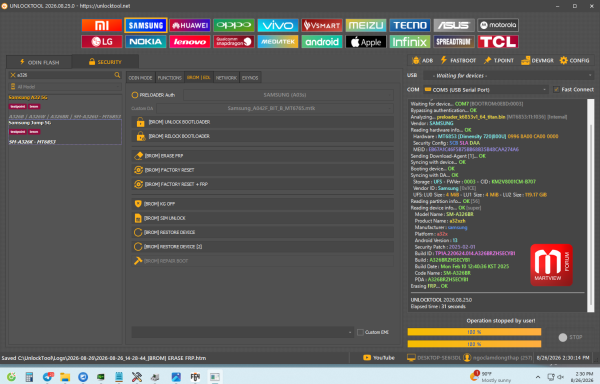The height and width of the screenshot is (384, 600).
Task: Select Samsung Jump 5G model entry
Action: tap(65, 132)
